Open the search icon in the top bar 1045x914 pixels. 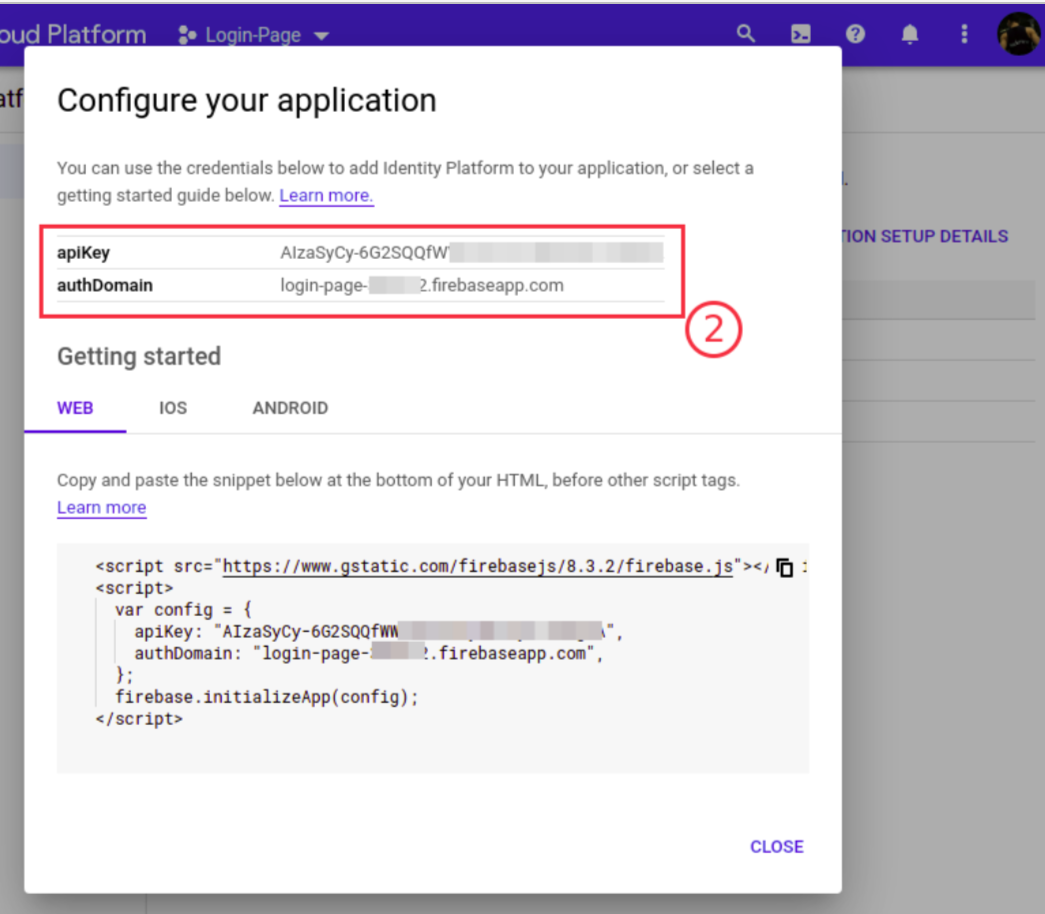click(x=746, y=33)
